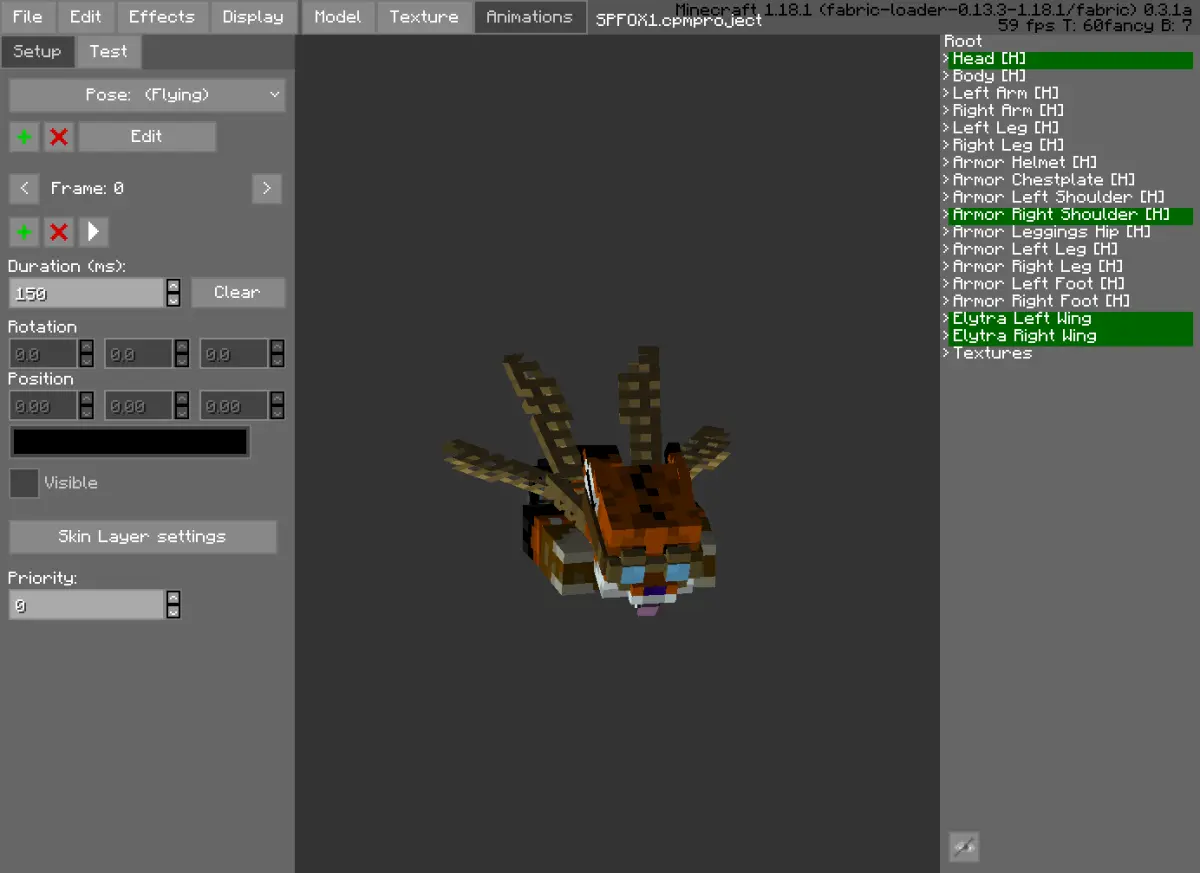Image resolution: width=1200 pixels, height=873 pixels.
Task: Select Right Leg [H] in the tree
Action: point(1008,145)
